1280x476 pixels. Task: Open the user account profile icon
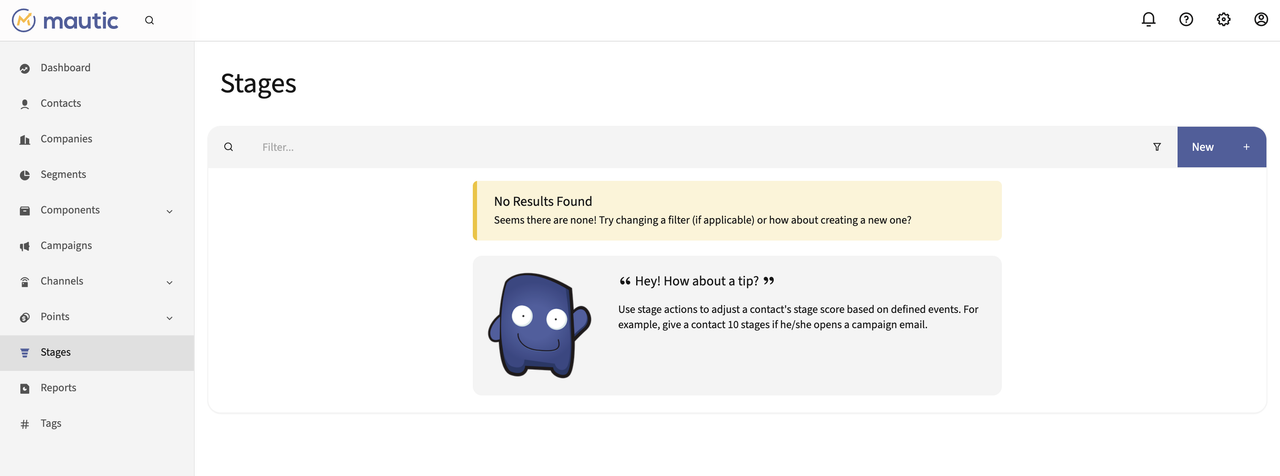[x=1261, y=19]
